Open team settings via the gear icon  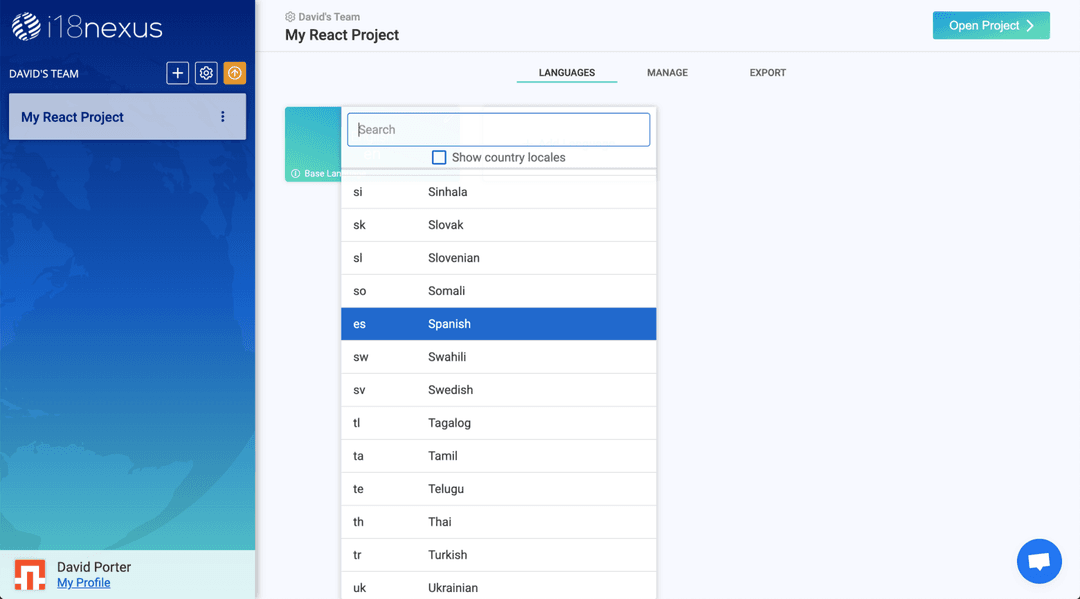coord(206,73)
